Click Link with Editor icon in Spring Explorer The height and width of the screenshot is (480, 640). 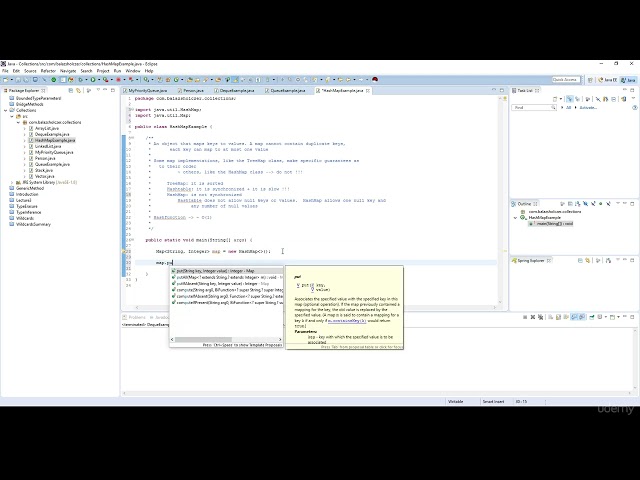pyautogui.click(x=588, y=260)
